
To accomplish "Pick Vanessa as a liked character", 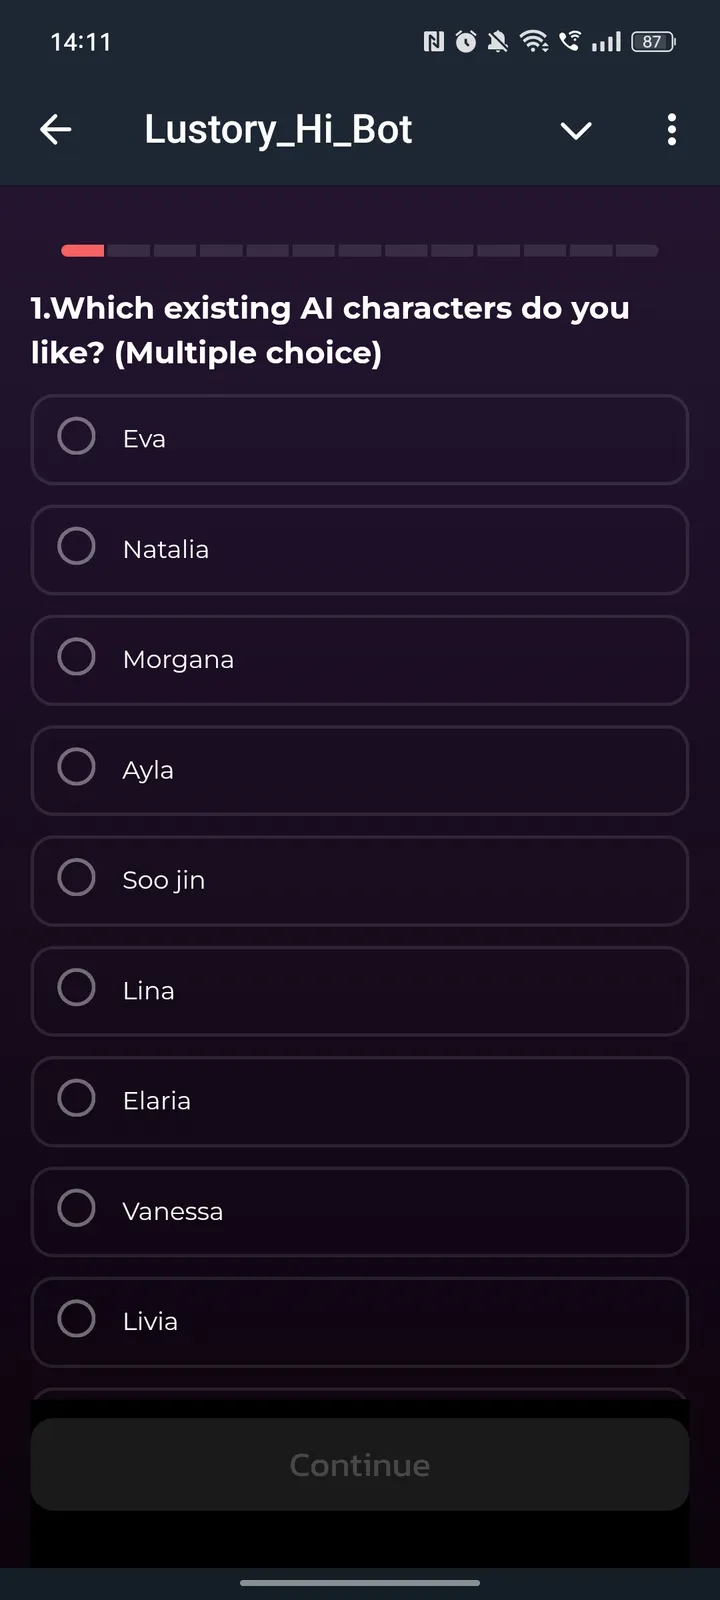I will pos(77,1209).
